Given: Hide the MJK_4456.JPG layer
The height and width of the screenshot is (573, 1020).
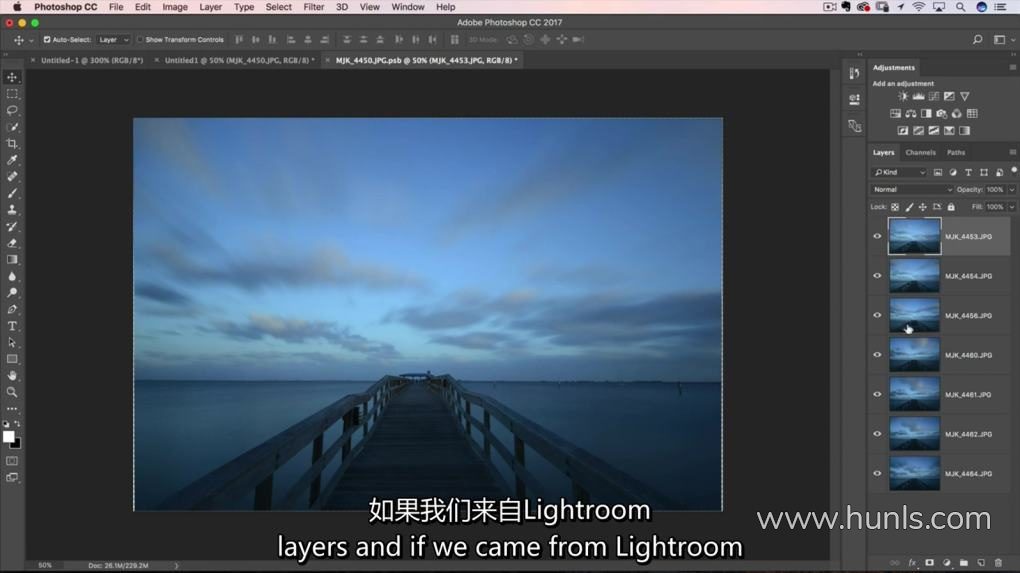Looking at the screenshot, I should click(x=877, y=315).
